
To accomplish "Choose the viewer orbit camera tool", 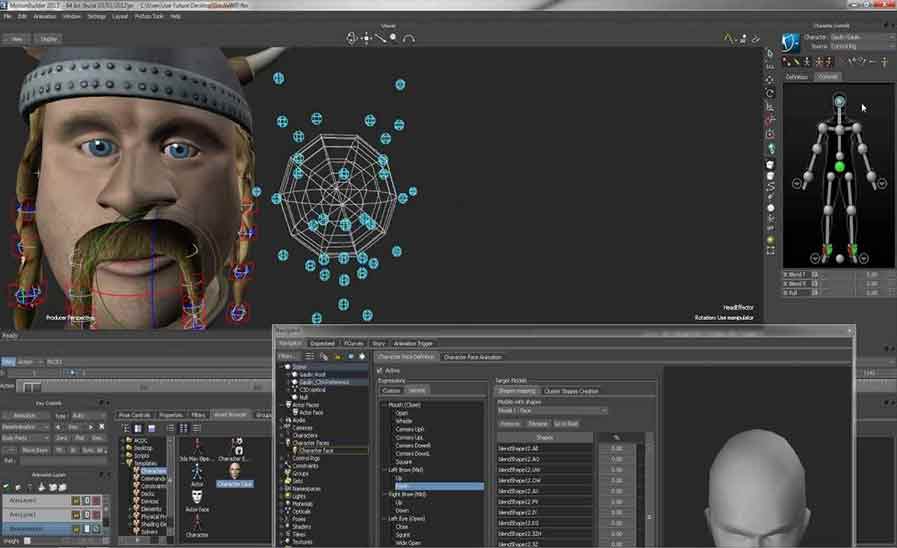I will click(x=351, y=38).
